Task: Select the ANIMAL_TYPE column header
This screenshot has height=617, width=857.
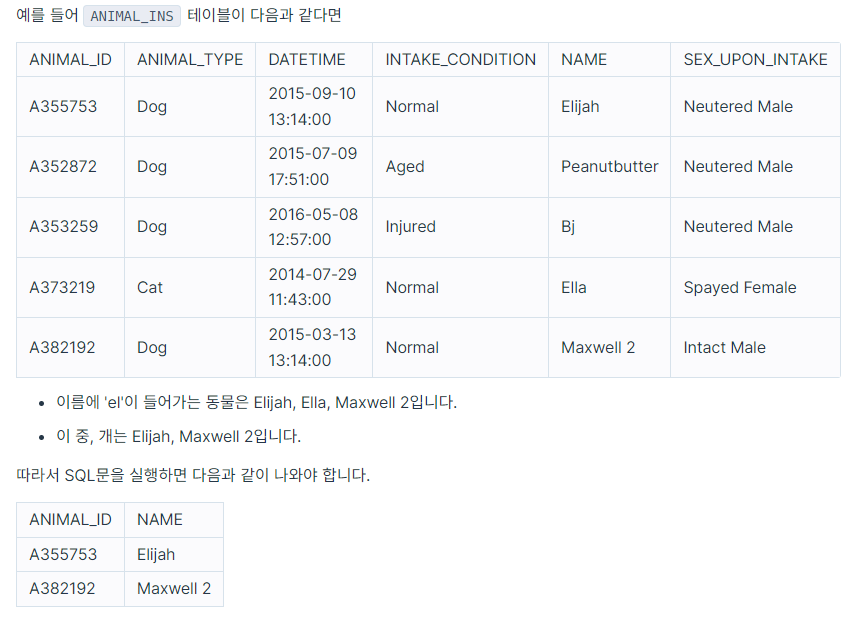Action: pos(190,60)
